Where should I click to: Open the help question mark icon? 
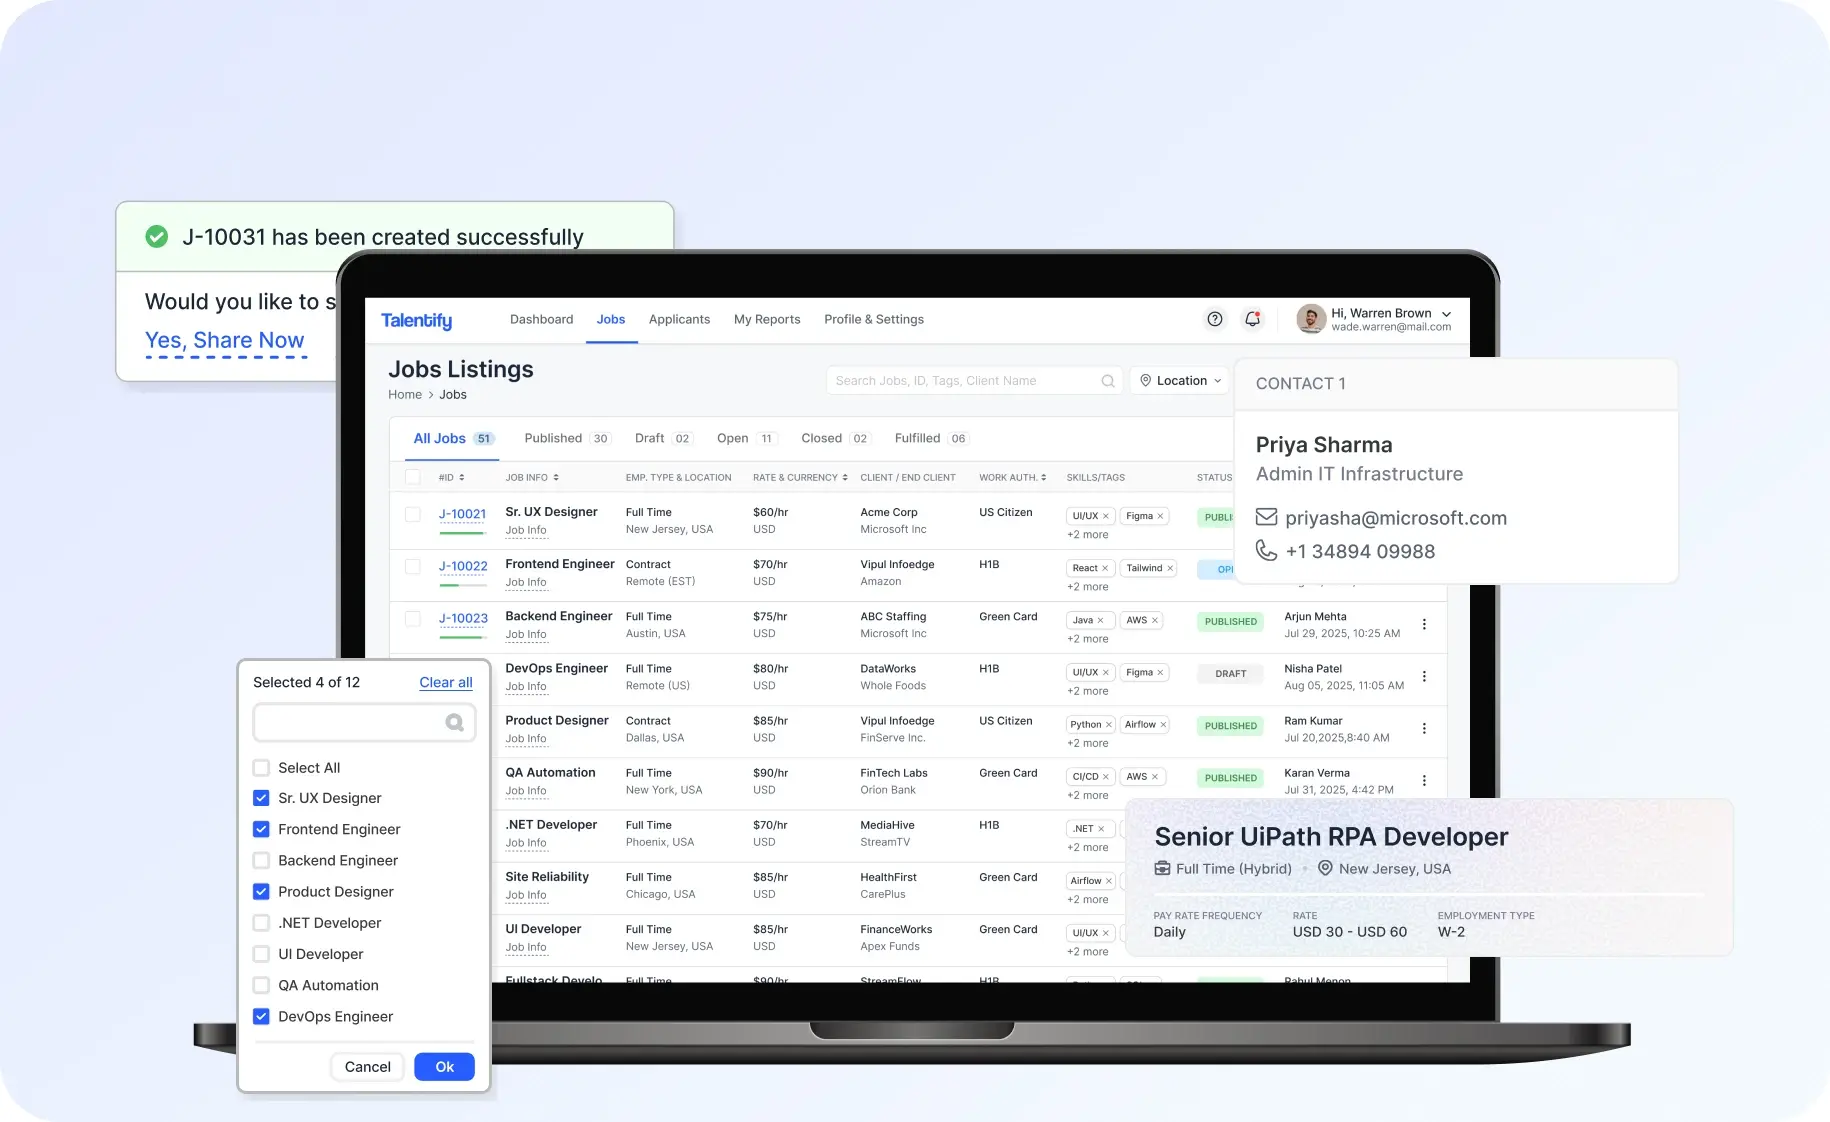pyautogui.click(x=1215, y=319)
